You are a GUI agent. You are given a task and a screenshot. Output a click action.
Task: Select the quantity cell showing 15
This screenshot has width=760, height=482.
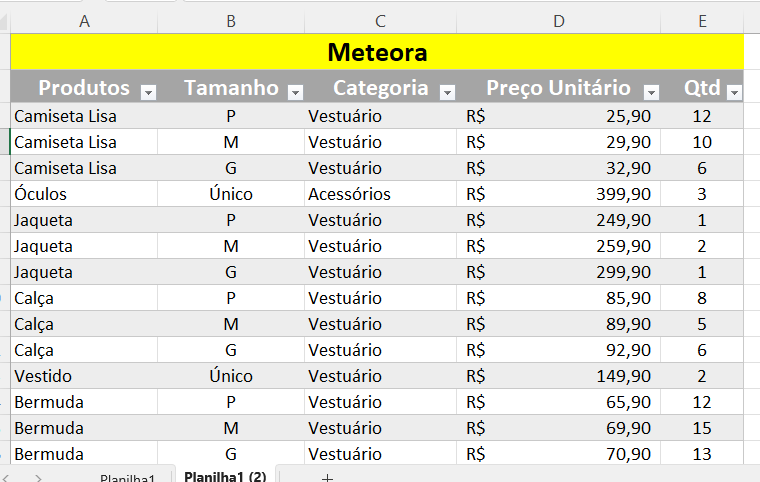pyautogui.click(x=702, y=428)
